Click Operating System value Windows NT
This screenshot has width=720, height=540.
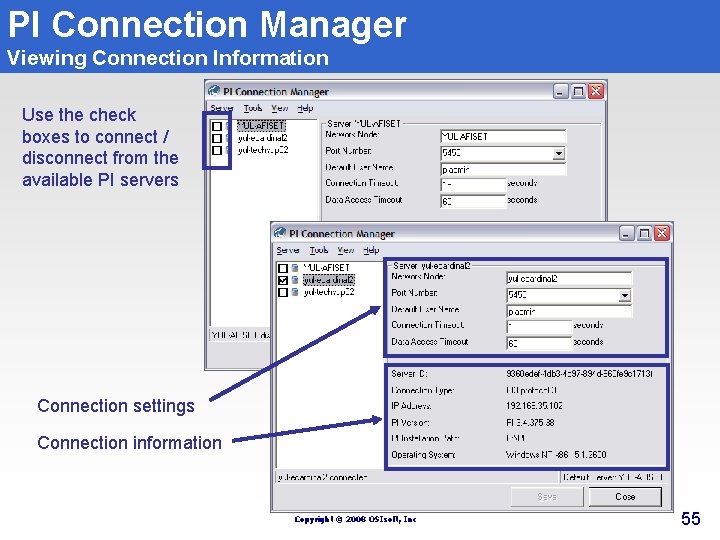tap(556, 455)
